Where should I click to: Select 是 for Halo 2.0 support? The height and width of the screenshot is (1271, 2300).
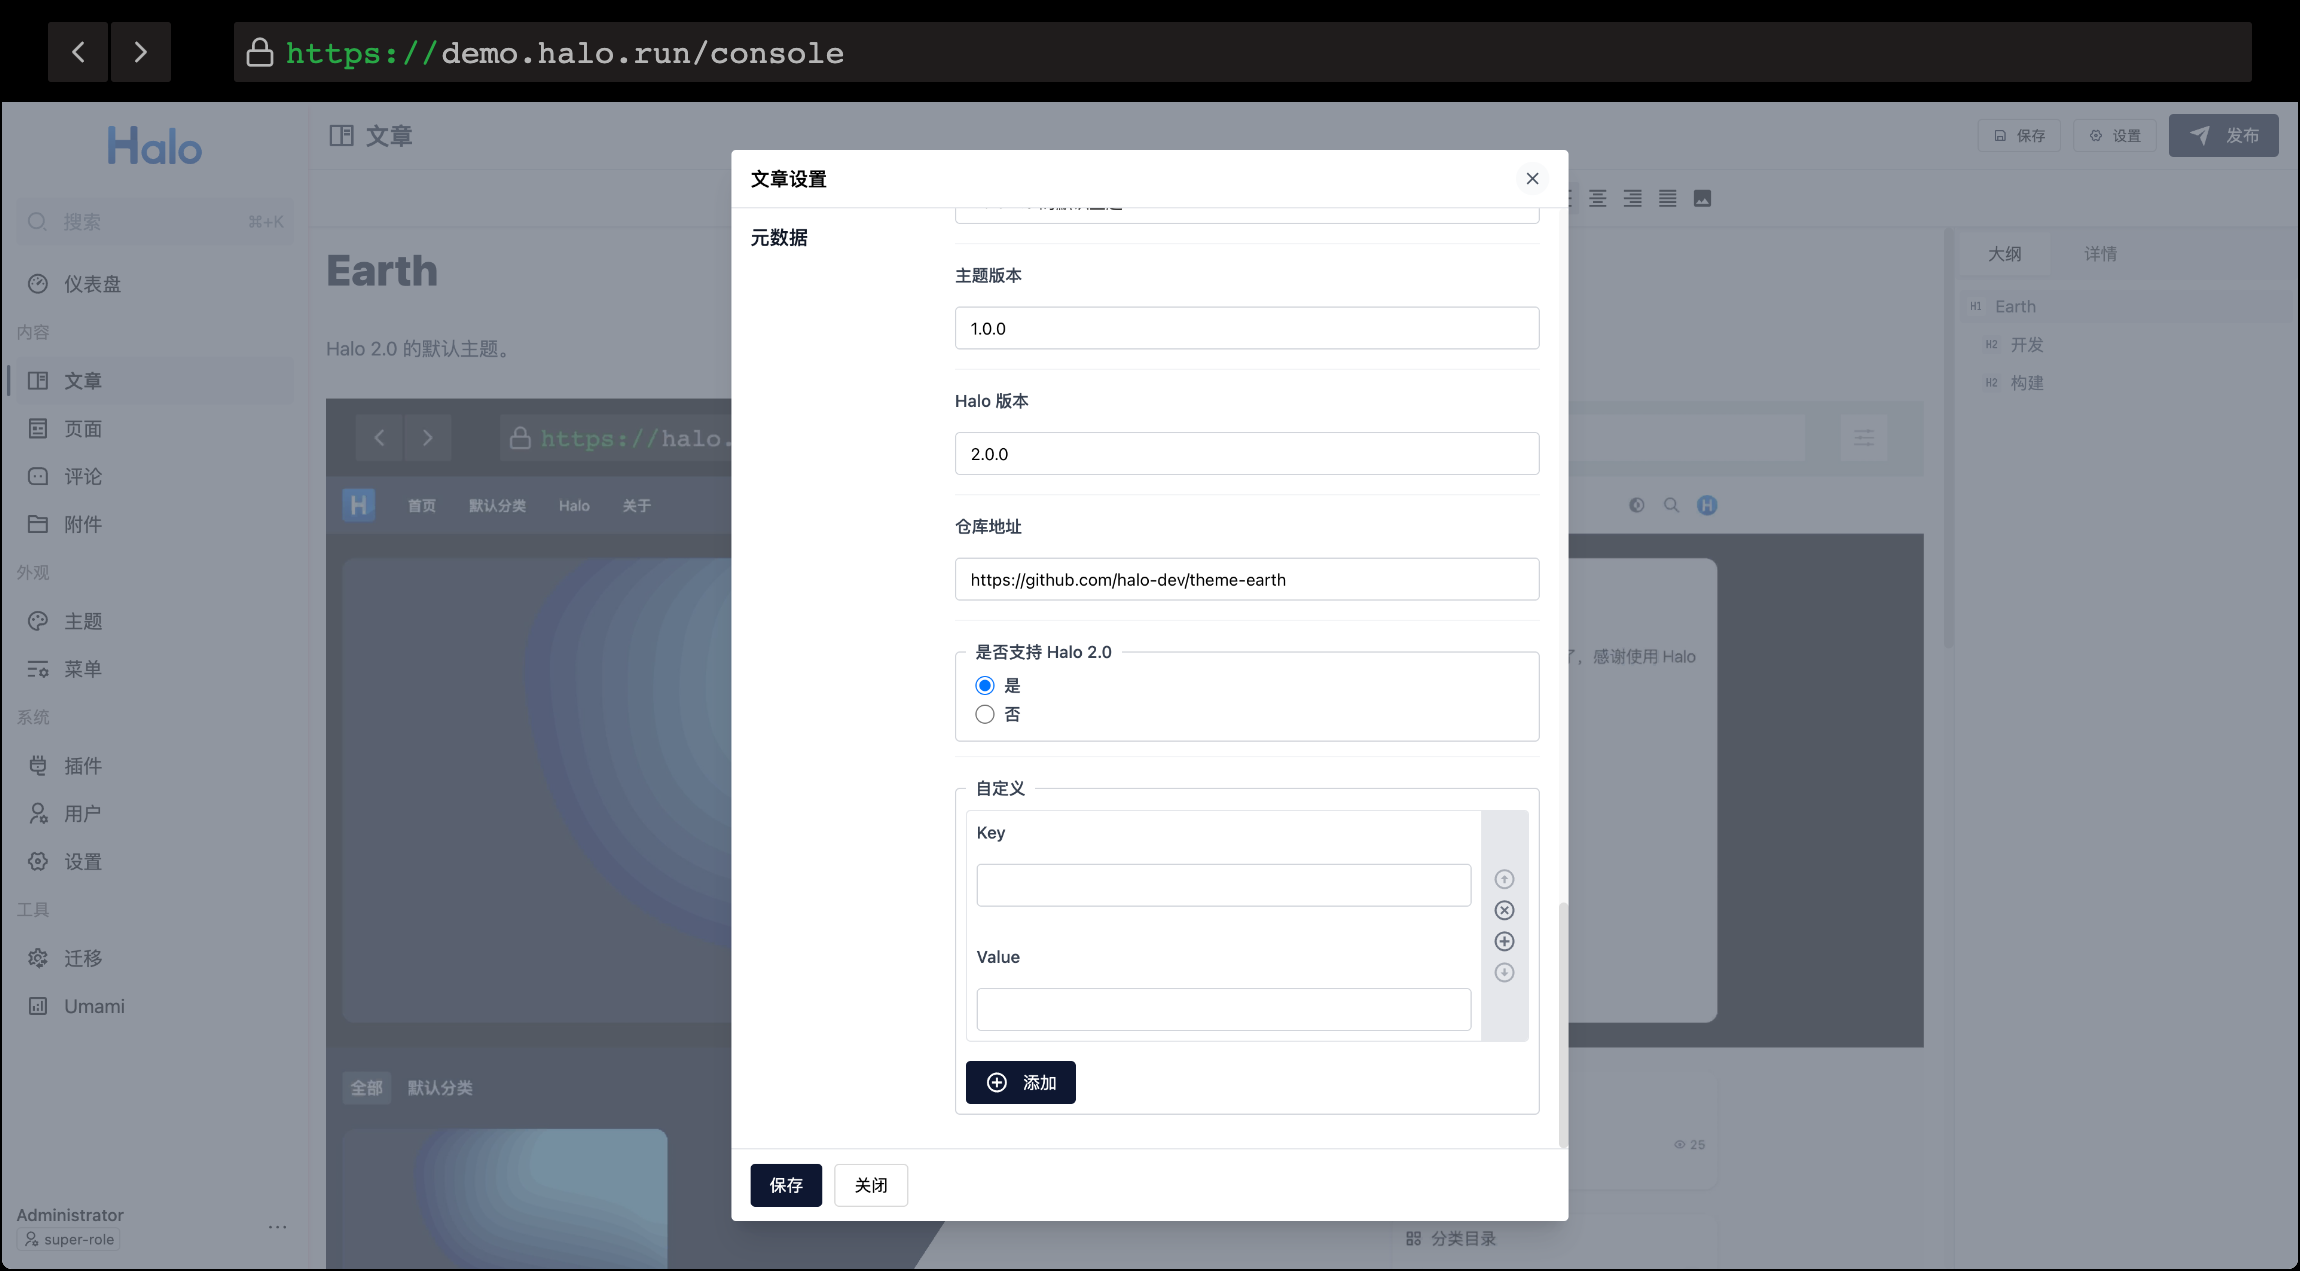(984, 685)
